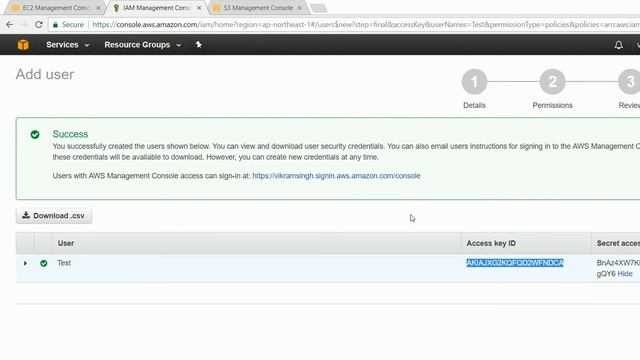Click the Secure padlock icon
Image resolution: width=640 pixels, height=360 pixels.
pos(56,24)
